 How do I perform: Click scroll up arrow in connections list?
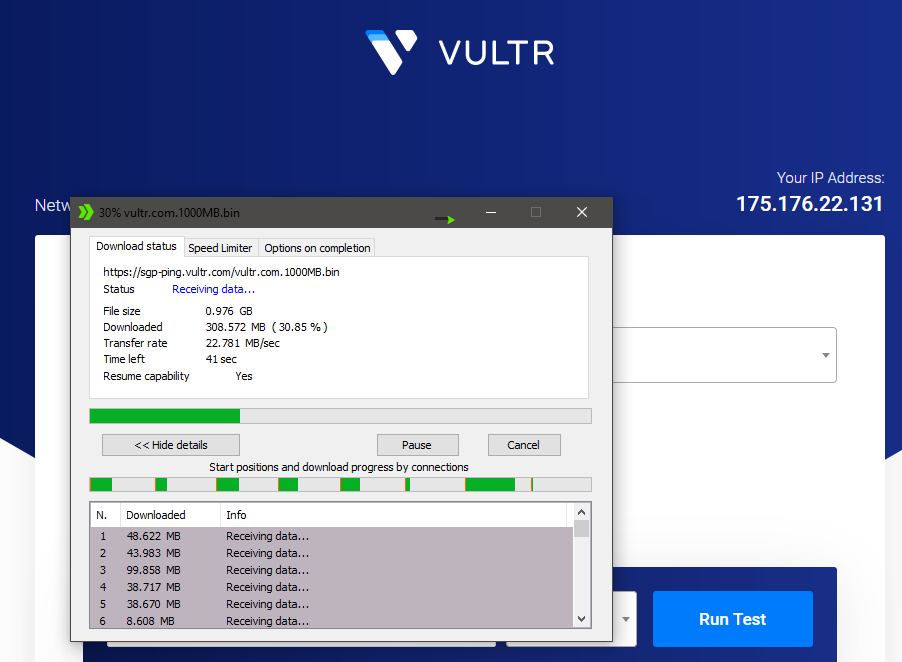pos(581,512)
